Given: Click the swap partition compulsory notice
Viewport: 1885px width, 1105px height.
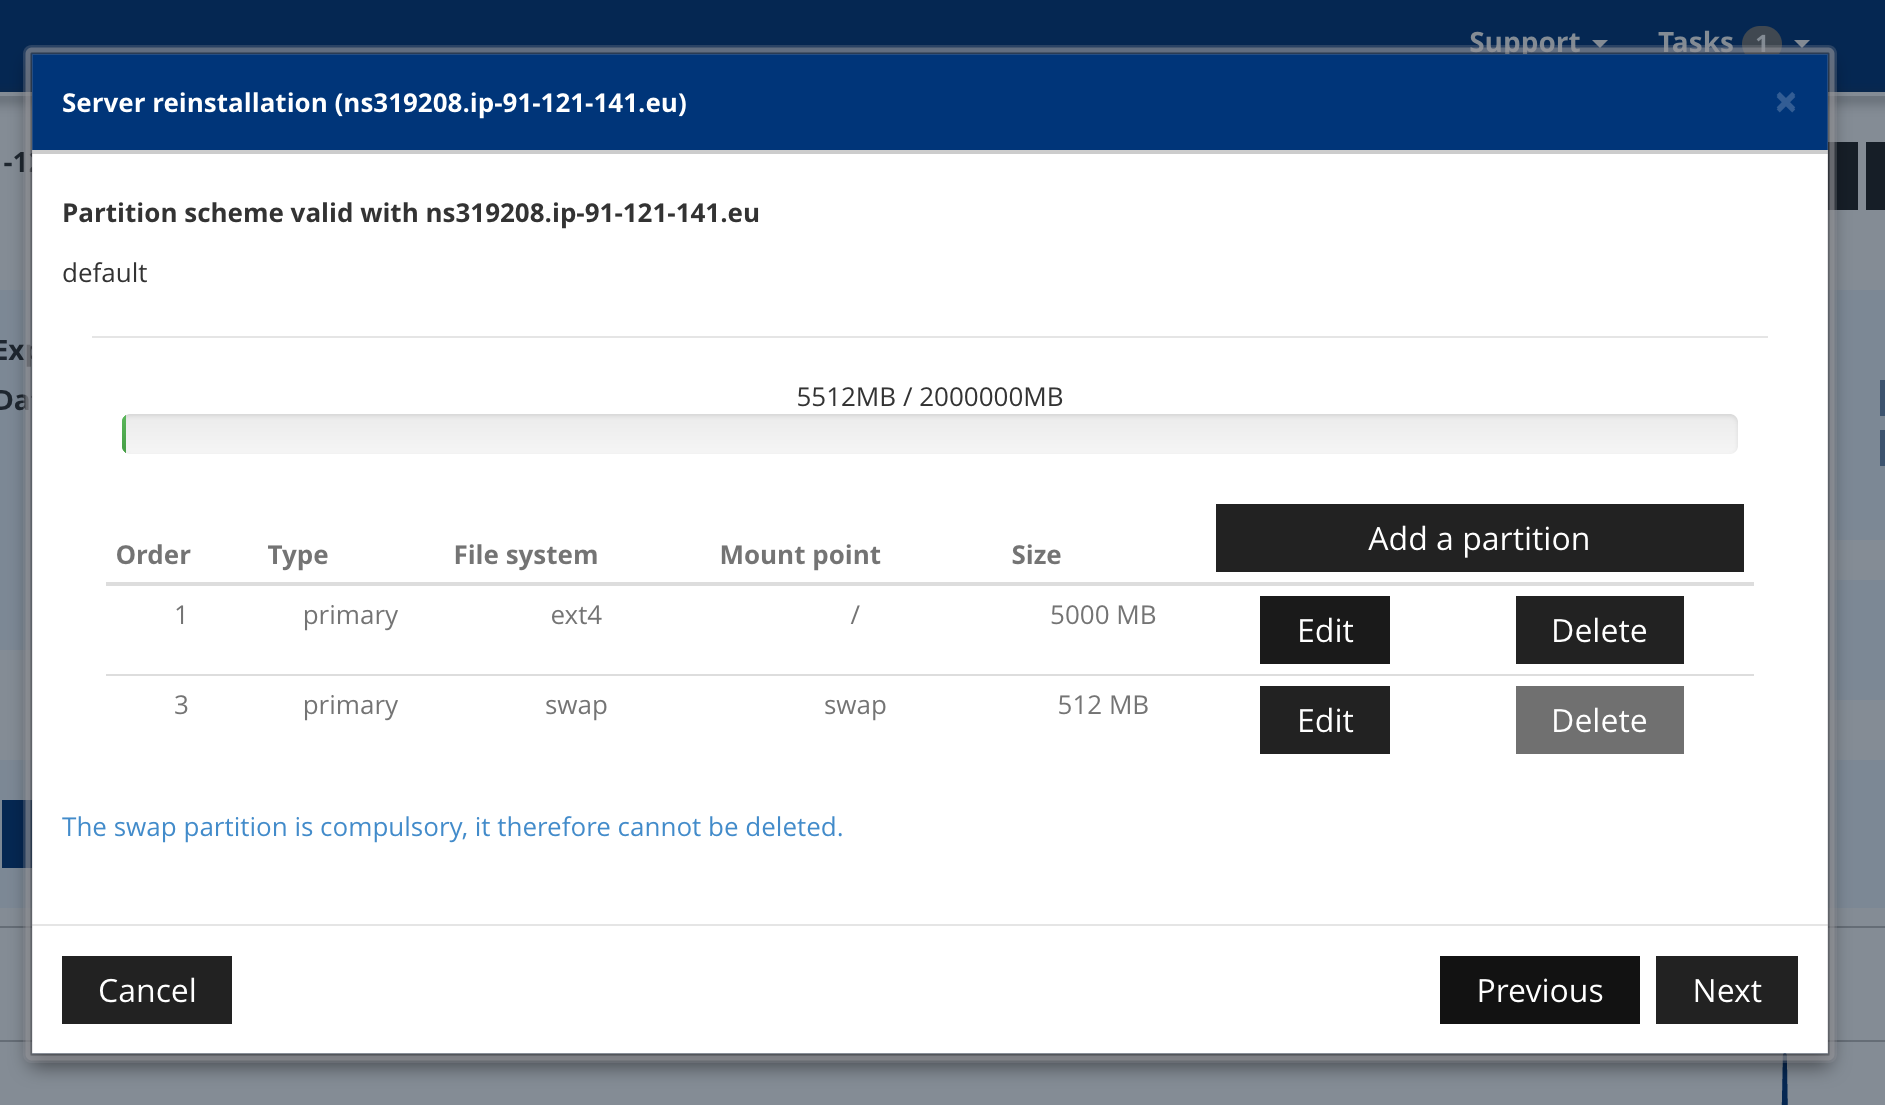Looking at the screenshot, I should 452,827.
